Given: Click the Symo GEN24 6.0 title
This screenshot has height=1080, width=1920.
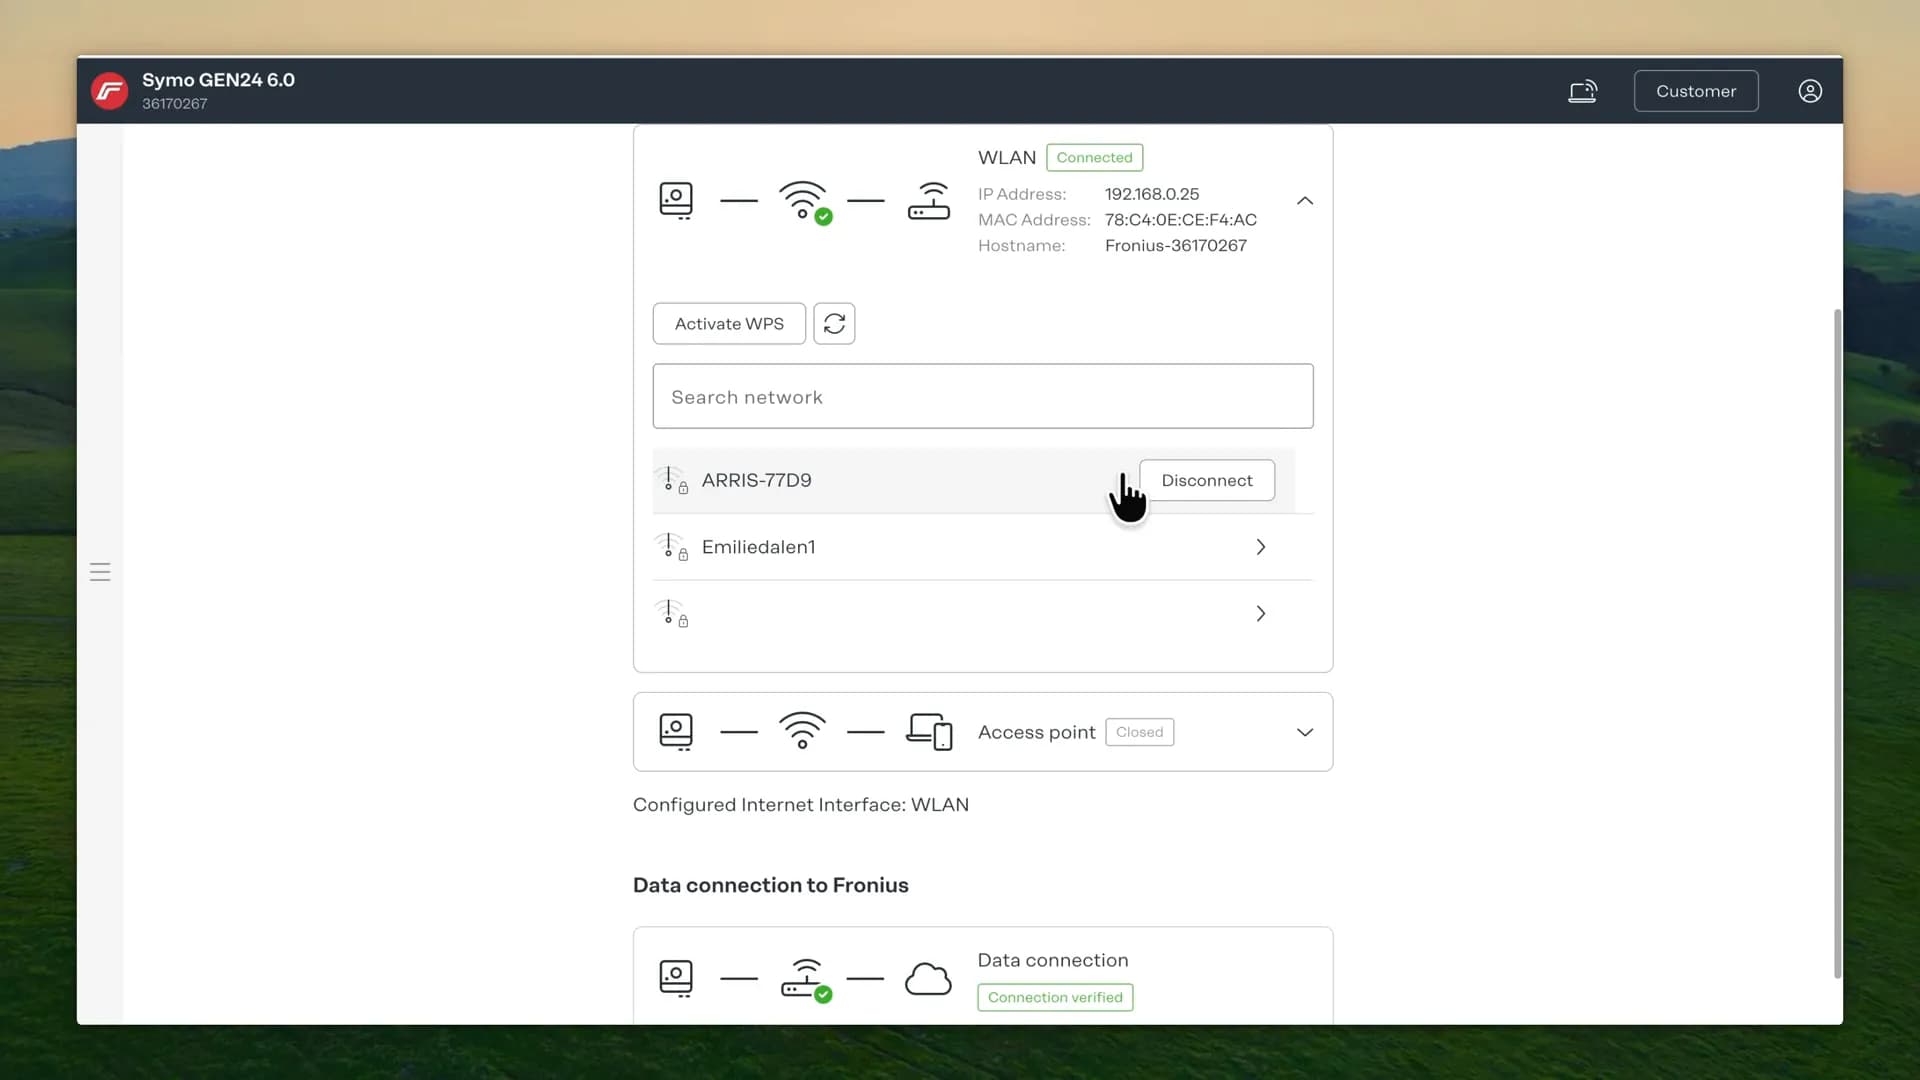Looking at the screenshot, I should point(218,80).
